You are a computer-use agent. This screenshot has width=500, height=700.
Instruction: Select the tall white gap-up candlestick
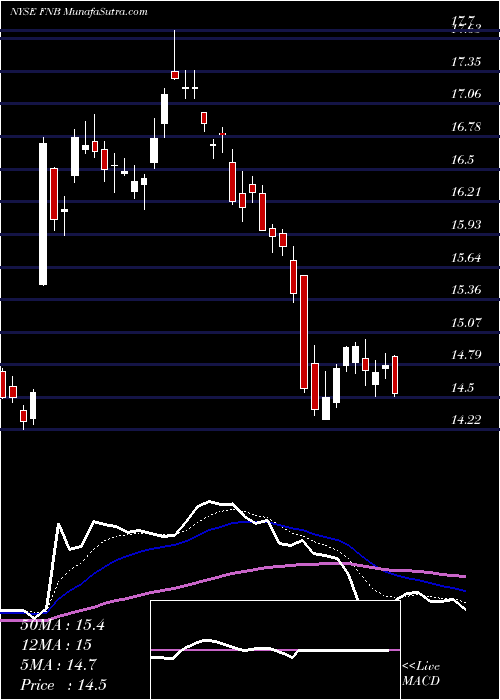[43, 214]
